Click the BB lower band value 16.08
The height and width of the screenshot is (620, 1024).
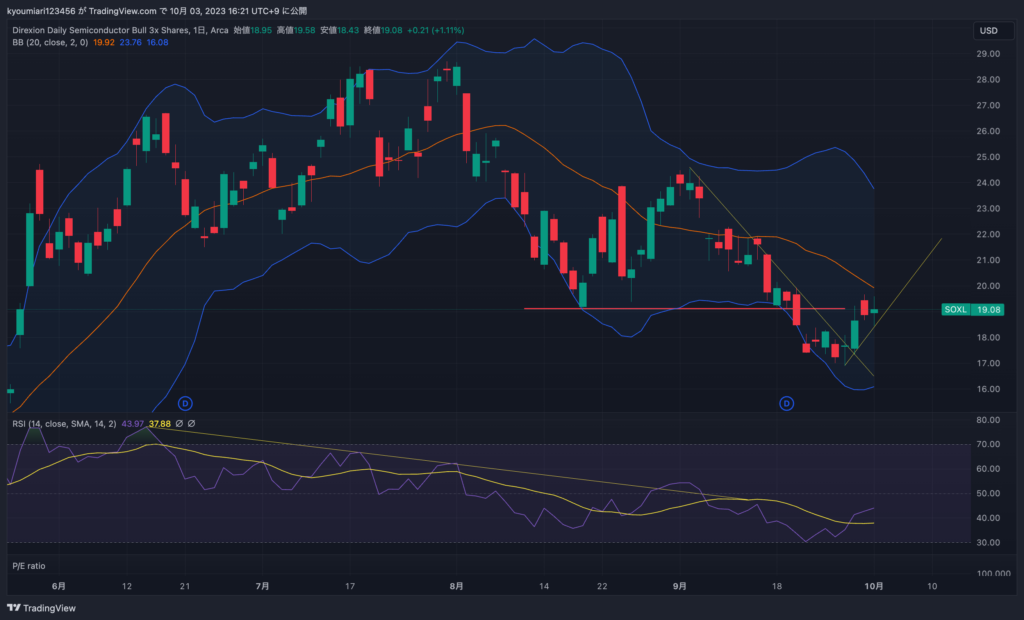coord(157,42)
